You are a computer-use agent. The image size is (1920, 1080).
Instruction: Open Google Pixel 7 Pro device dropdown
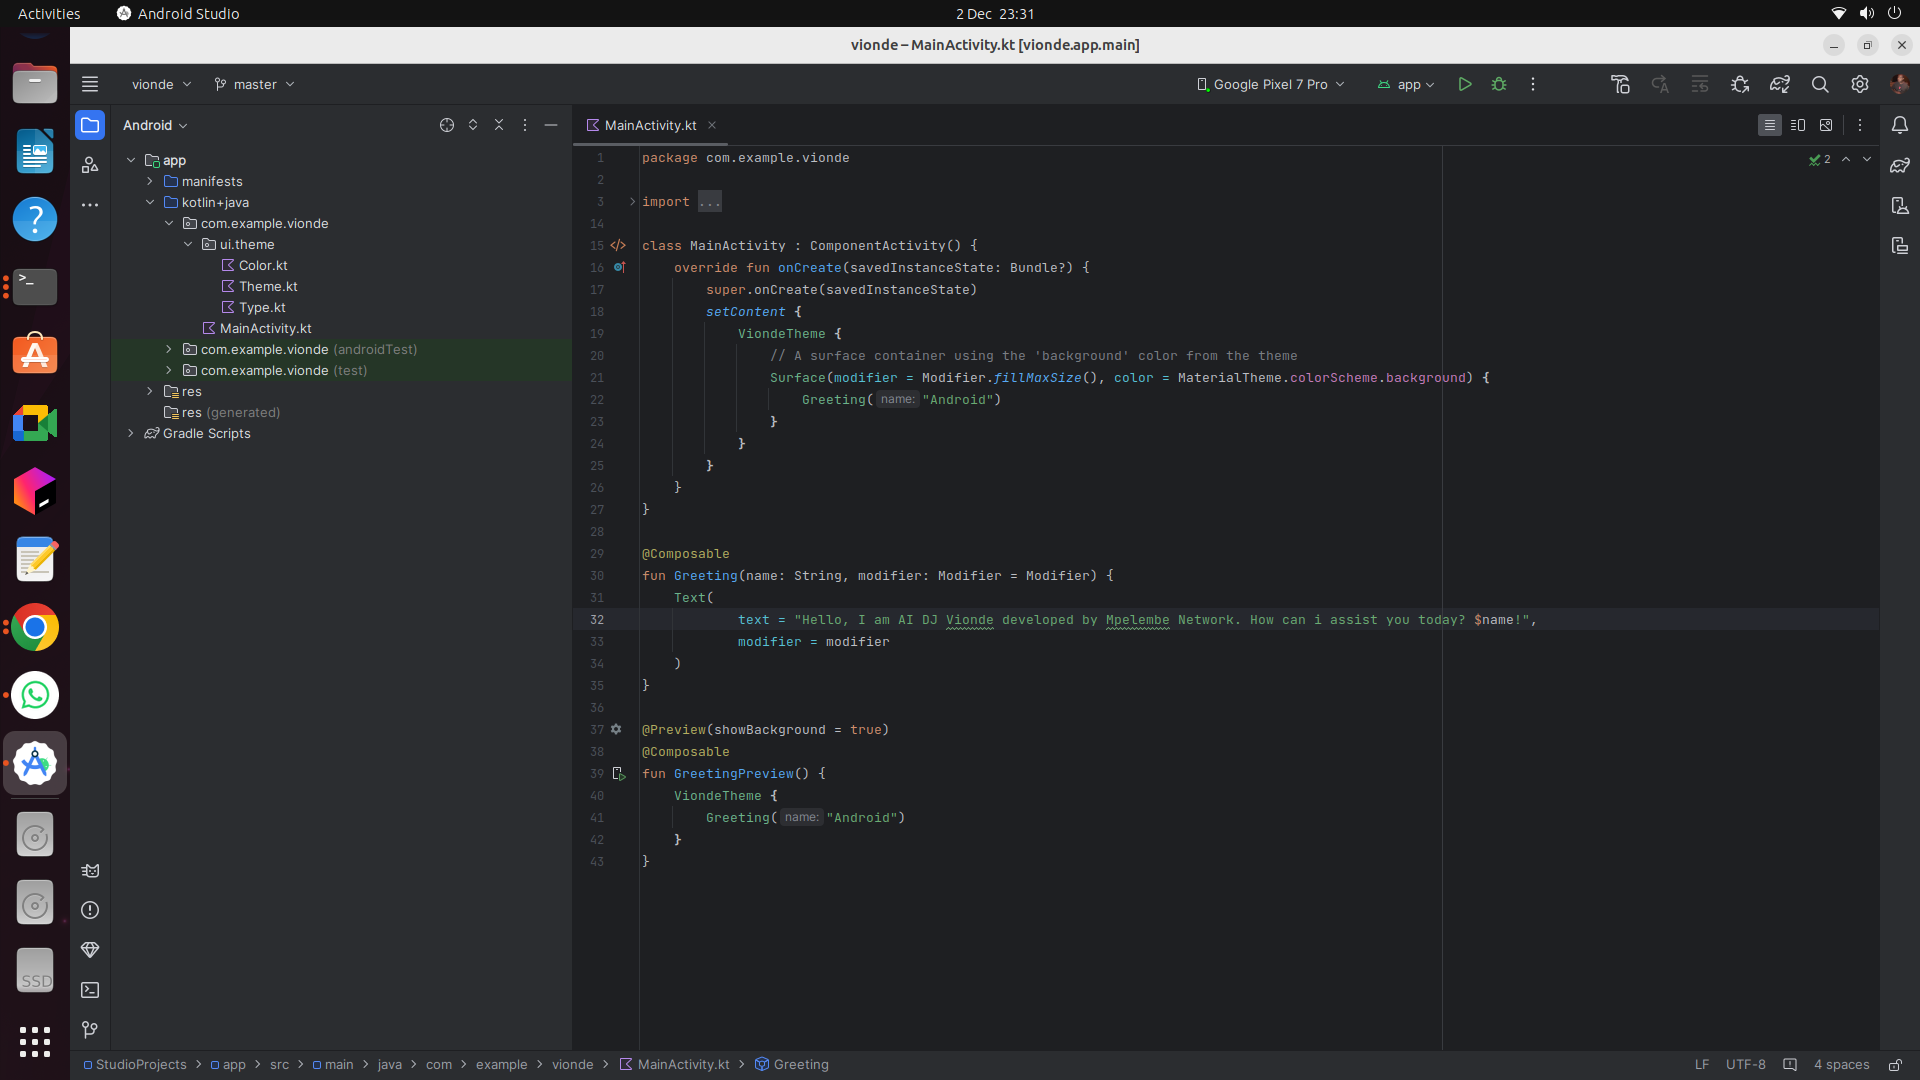point(1270,85)
